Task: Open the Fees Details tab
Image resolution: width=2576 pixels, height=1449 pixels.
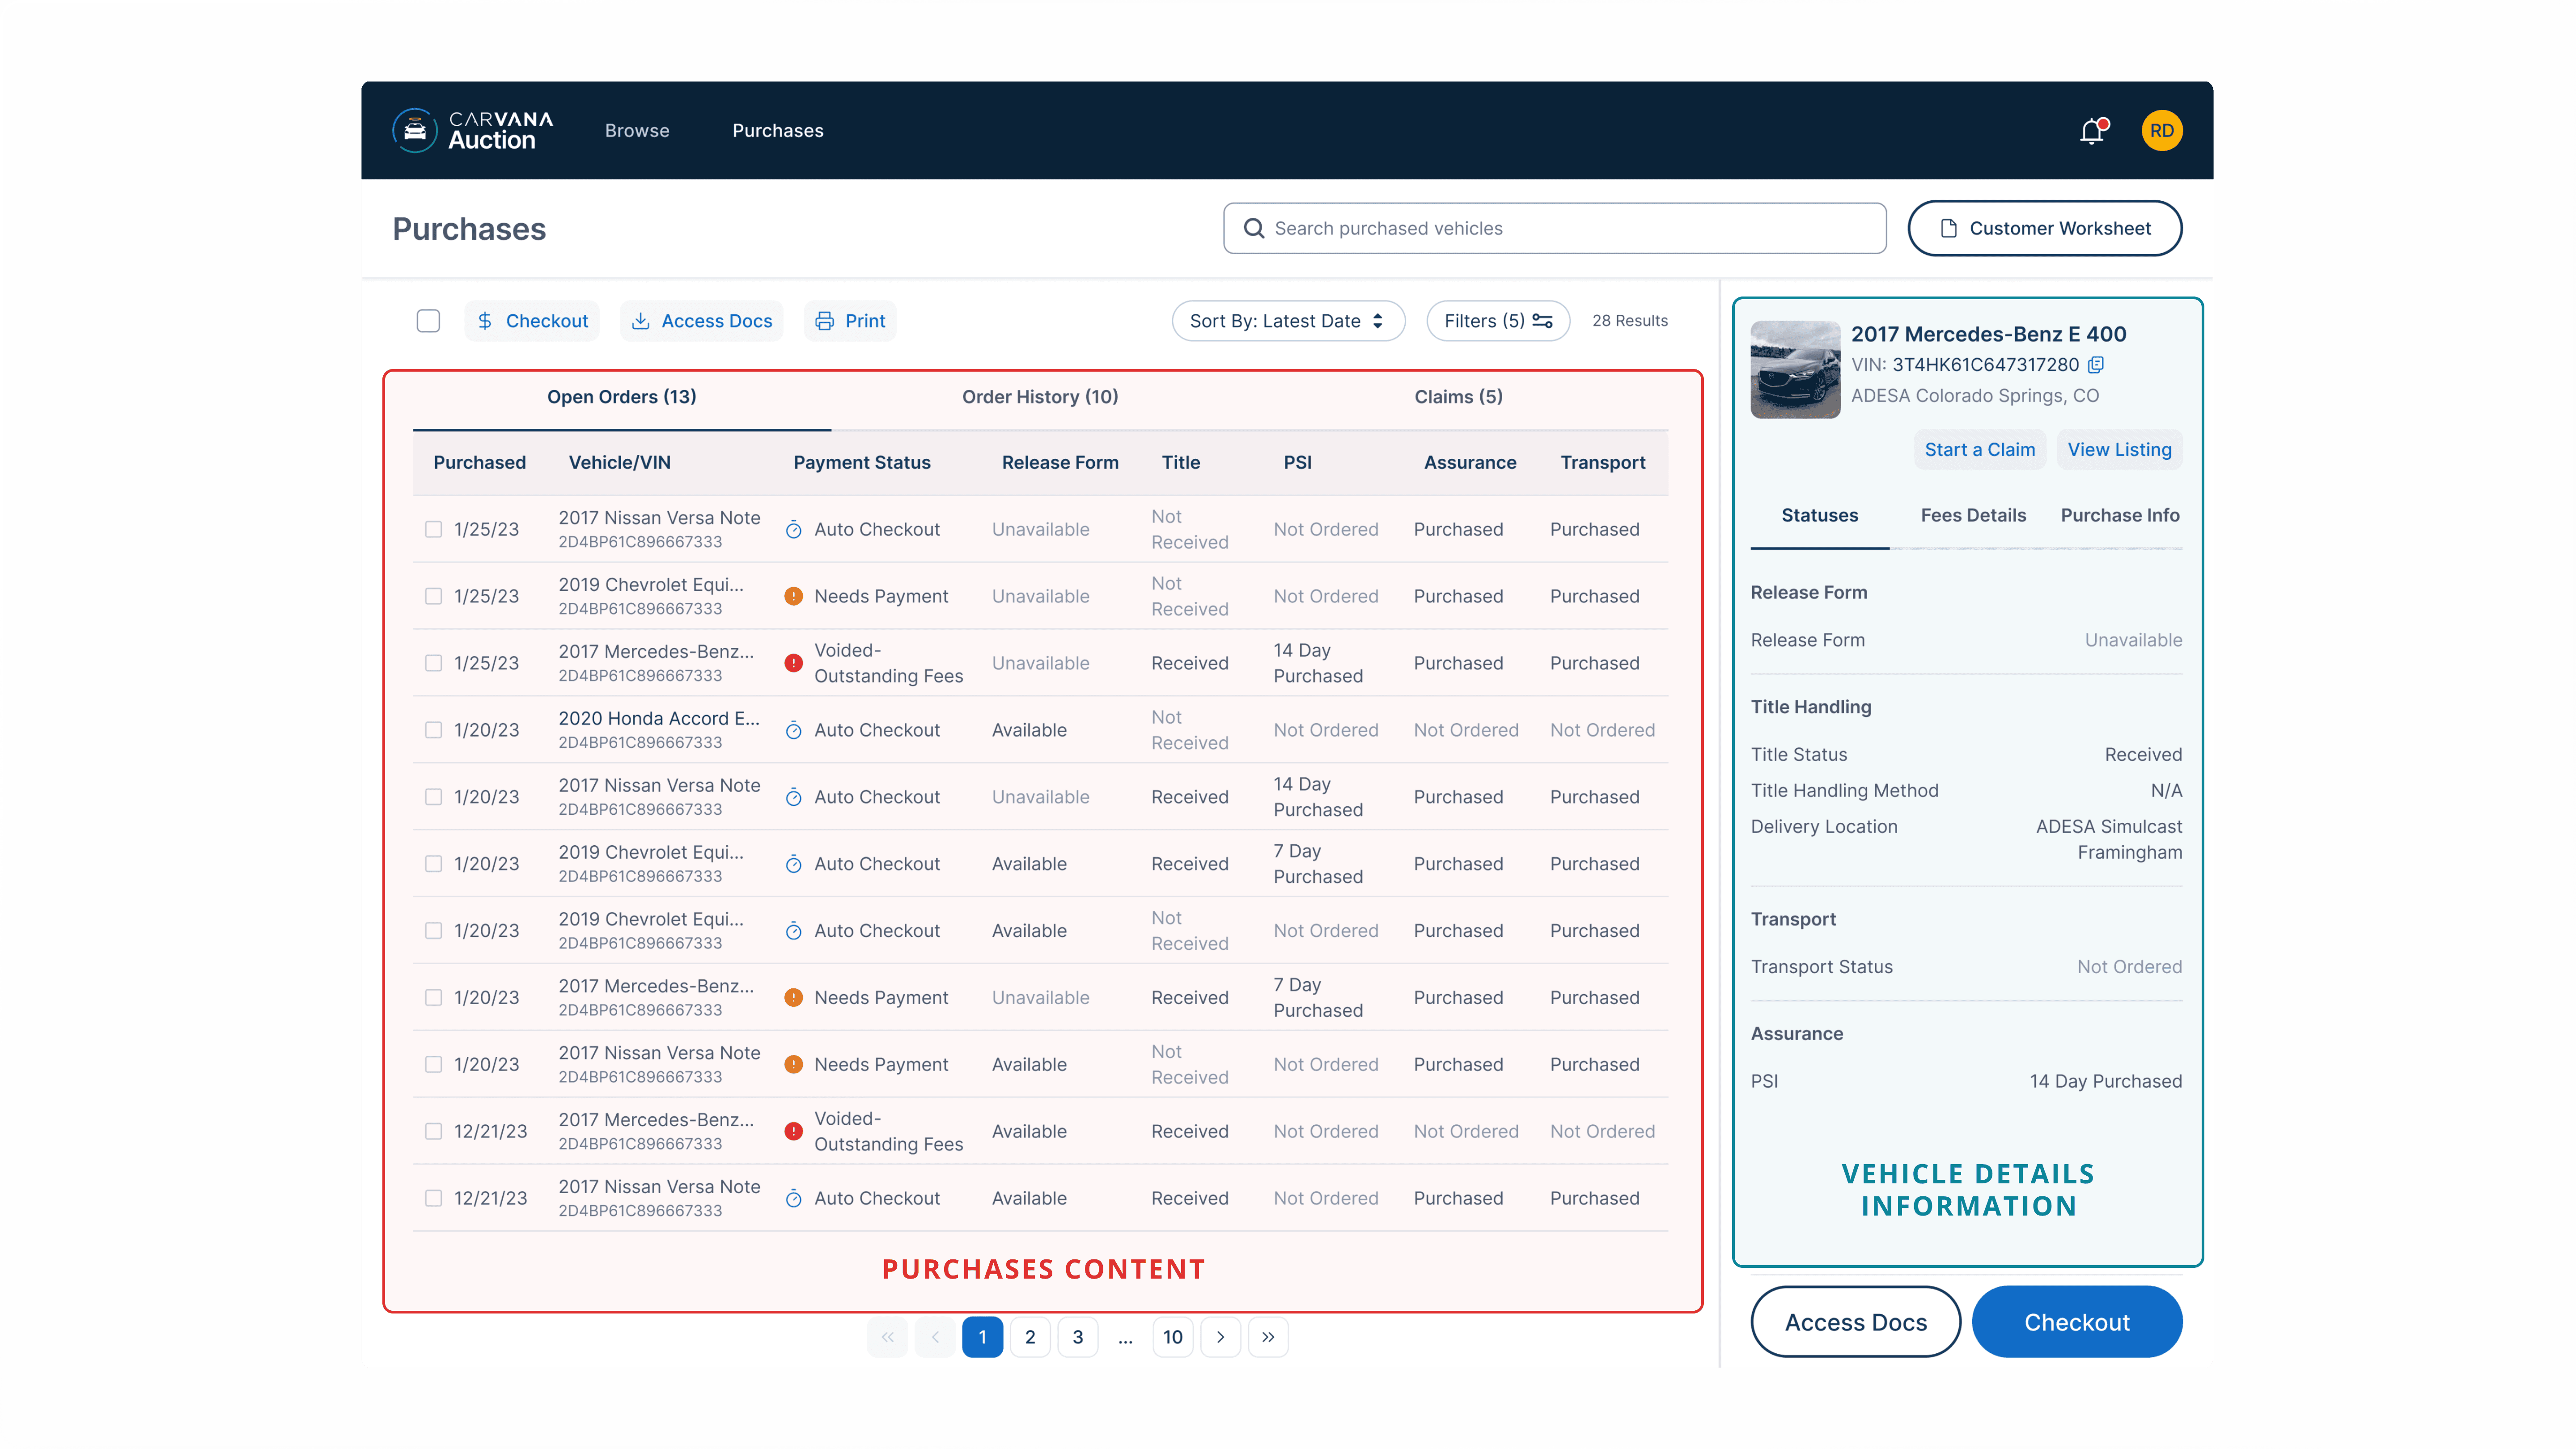Action: (1973, 515)
